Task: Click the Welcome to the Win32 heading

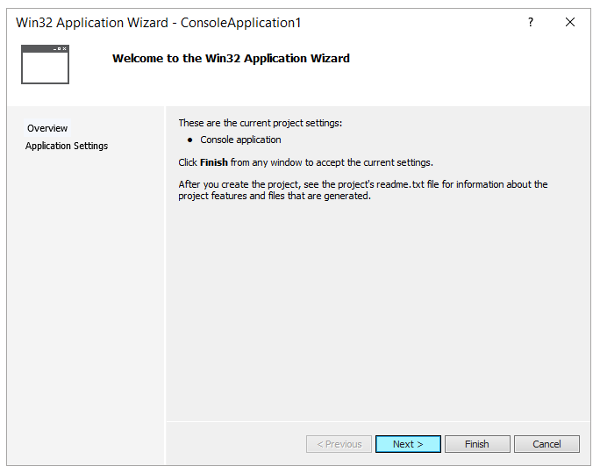Action: click(231, 58)
